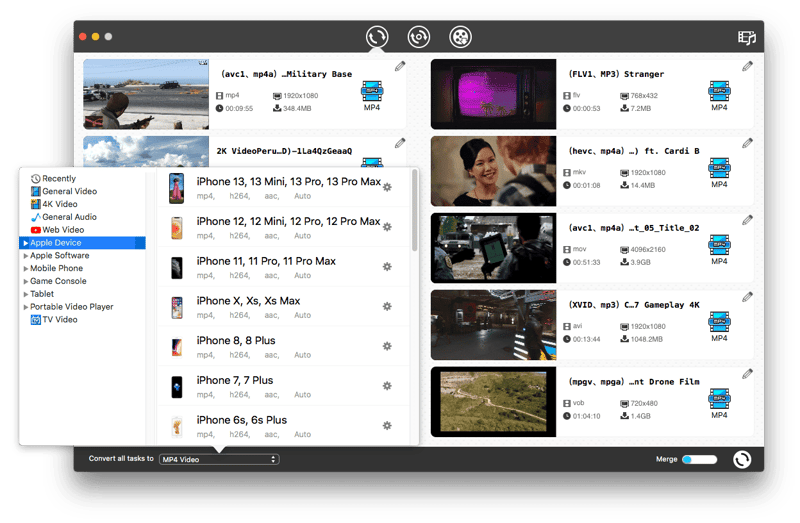This screenshot has height=523, width=800.
Task: Toggle the Merge switch
Action: click(x=700, y=459)
